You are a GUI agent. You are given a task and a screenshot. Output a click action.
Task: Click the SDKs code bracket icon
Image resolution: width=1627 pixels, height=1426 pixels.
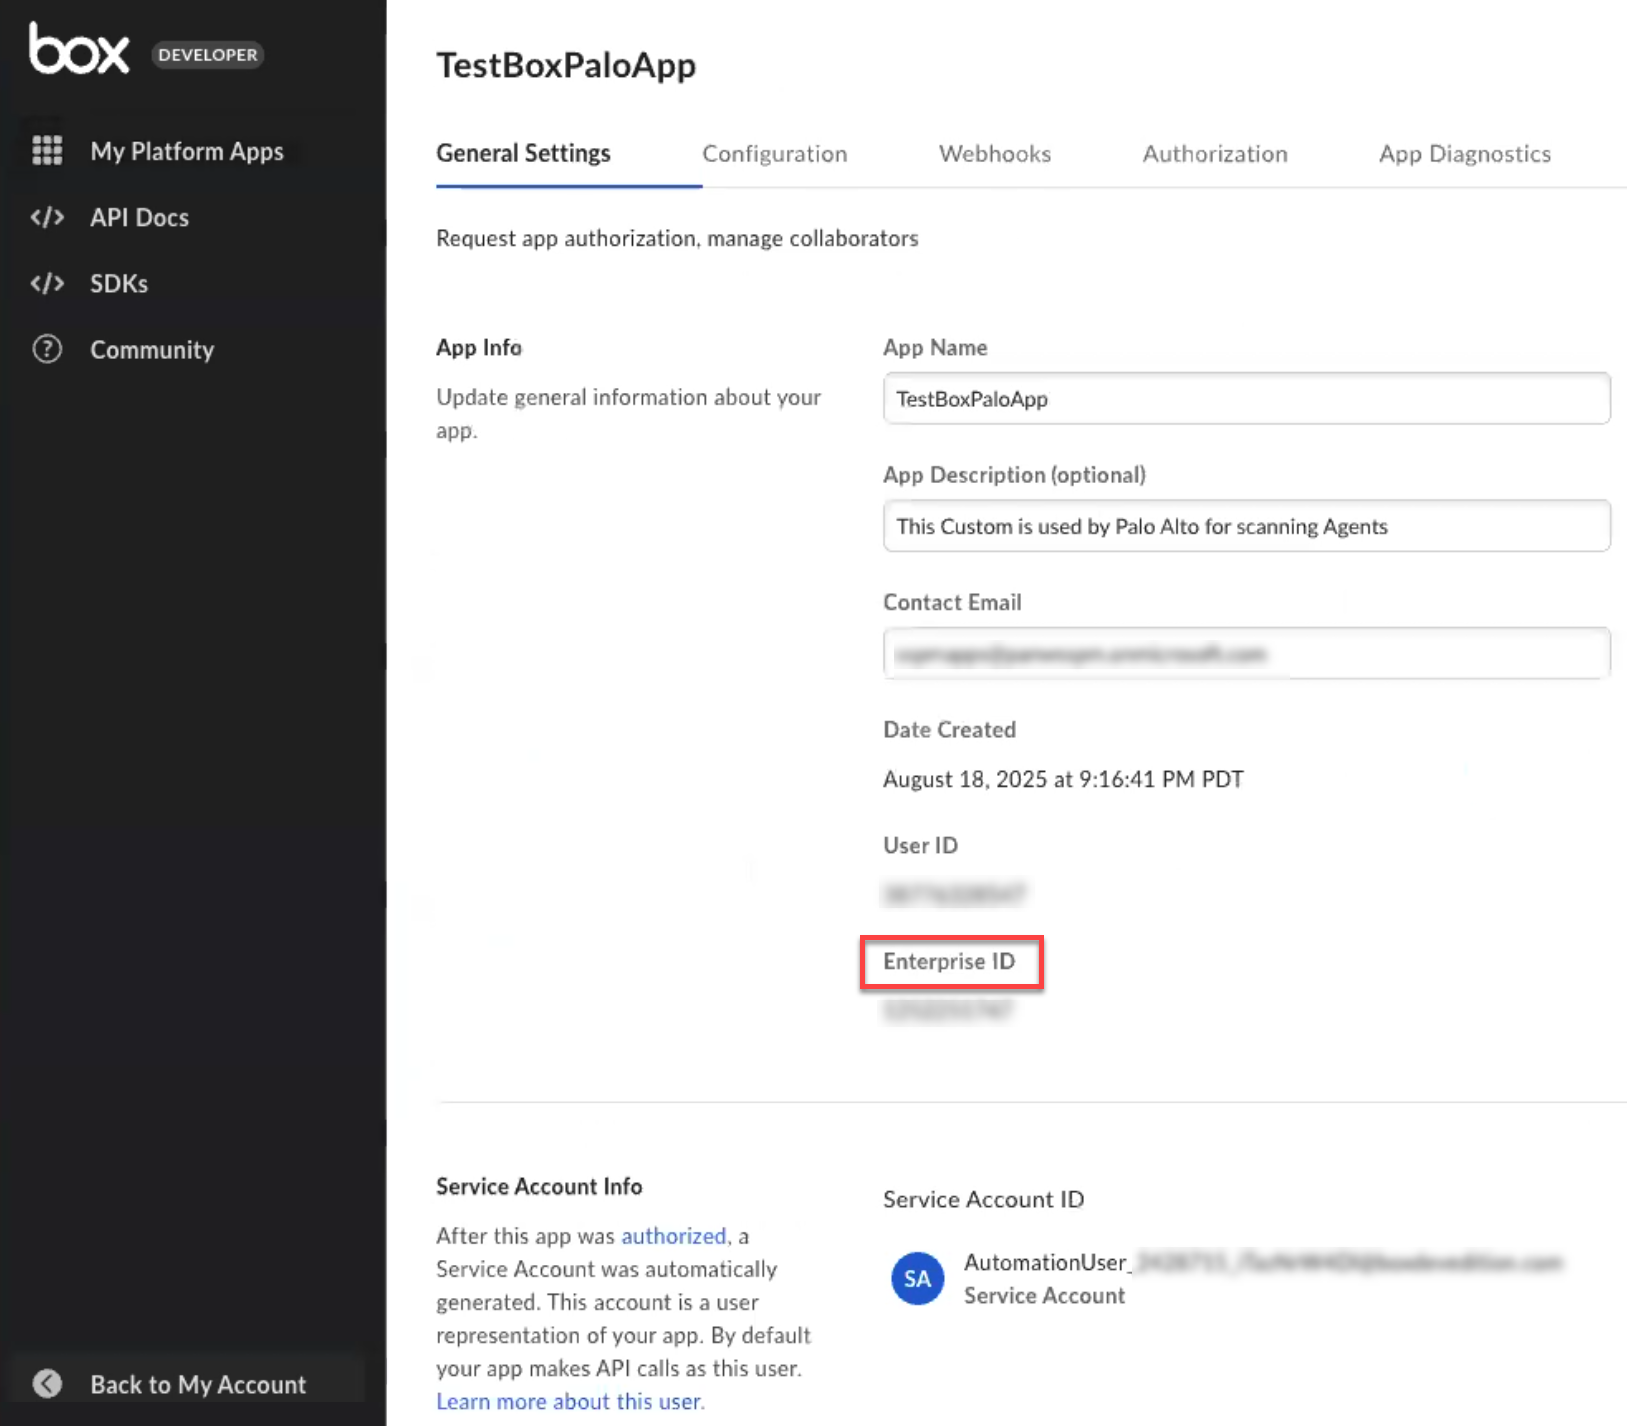[47, 283]
